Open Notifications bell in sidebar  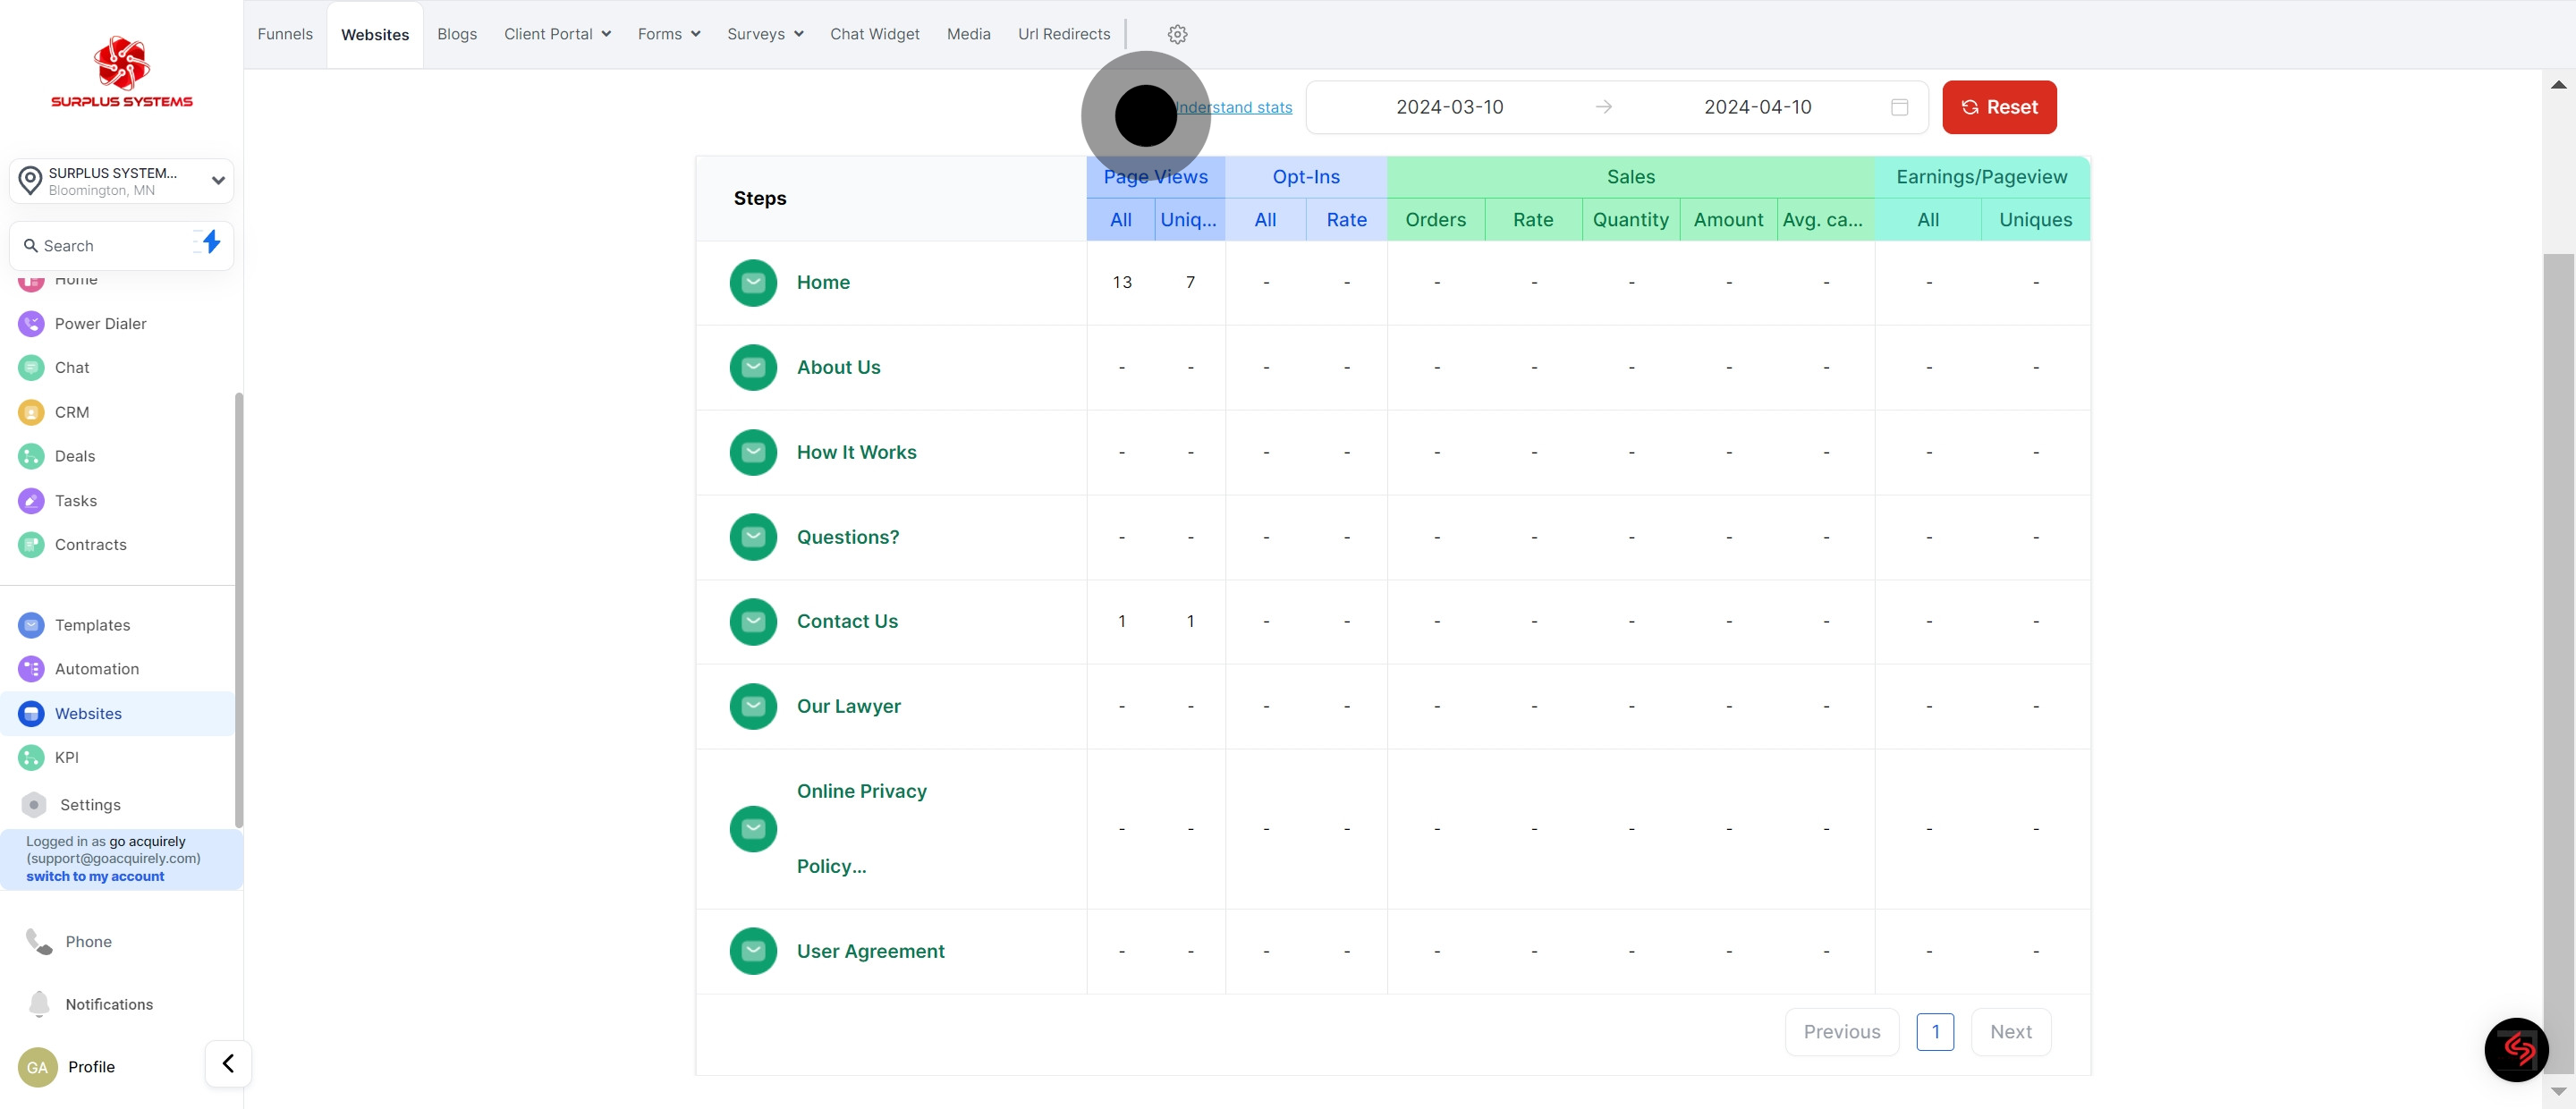pos(39,1003)
